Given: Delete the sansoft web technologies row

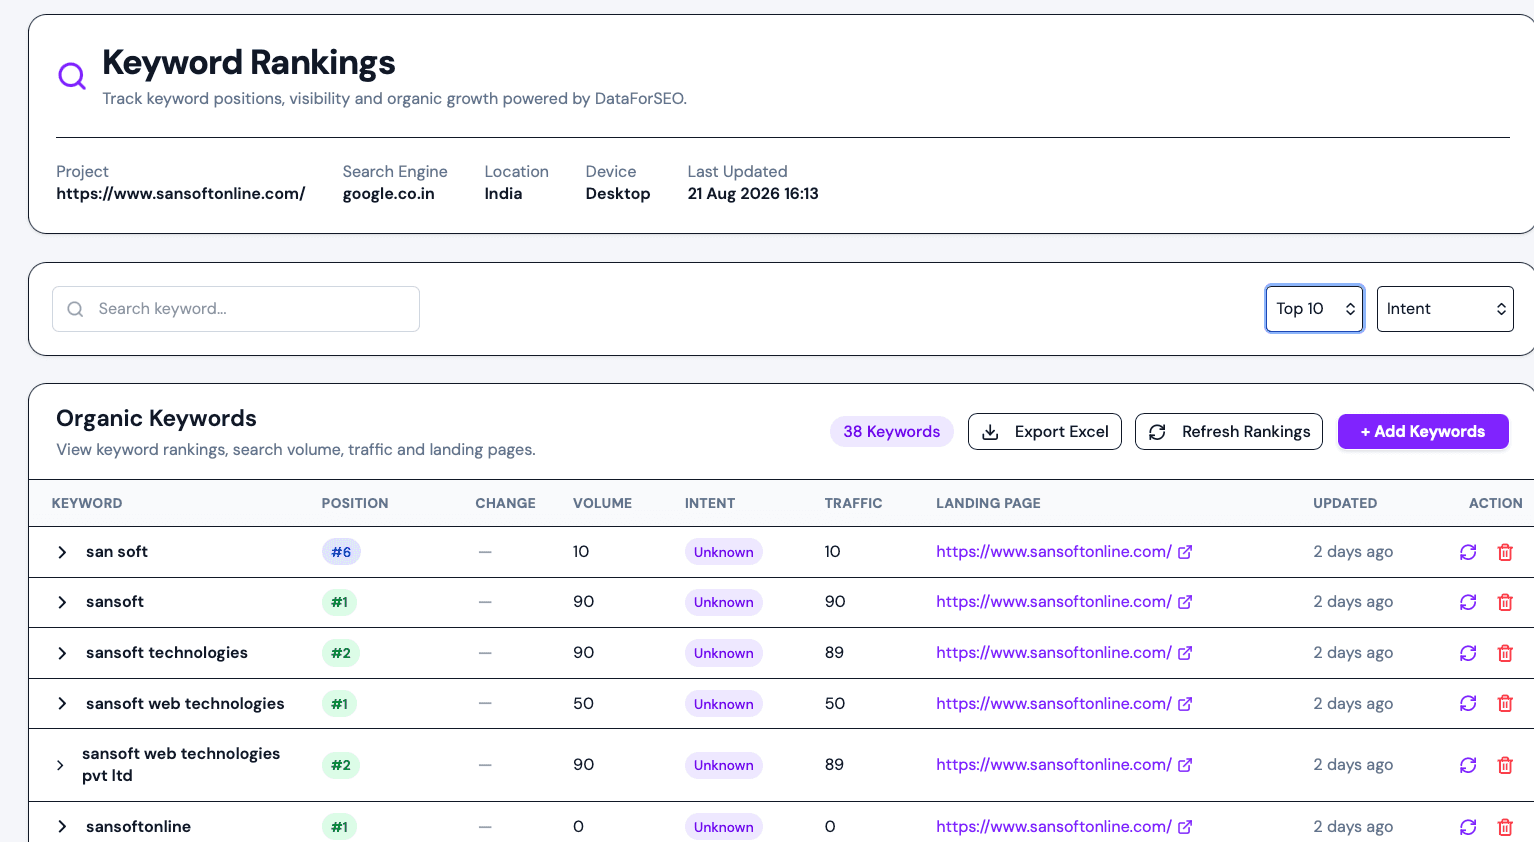Looking at the screenshot, I should (1505, 703).
